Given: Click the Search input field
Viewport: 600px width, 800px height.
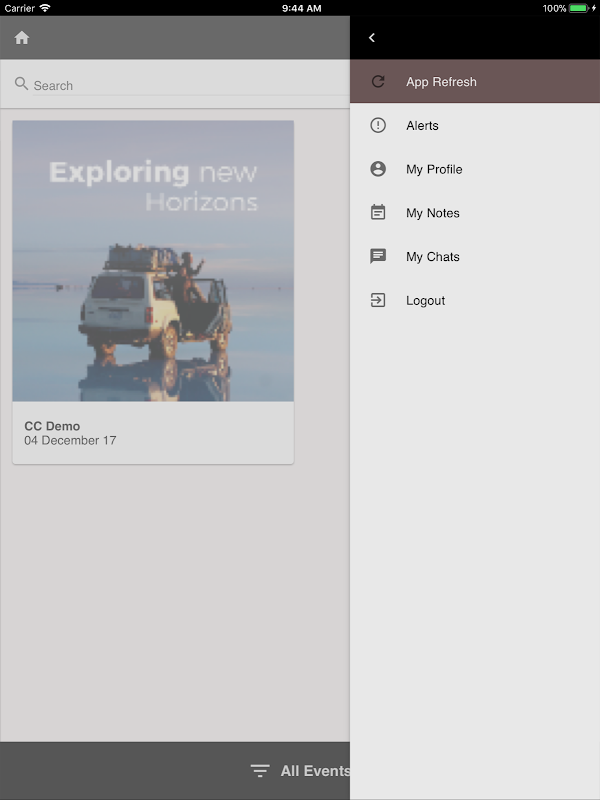Looking at the screenshot, I should (191, 86).
